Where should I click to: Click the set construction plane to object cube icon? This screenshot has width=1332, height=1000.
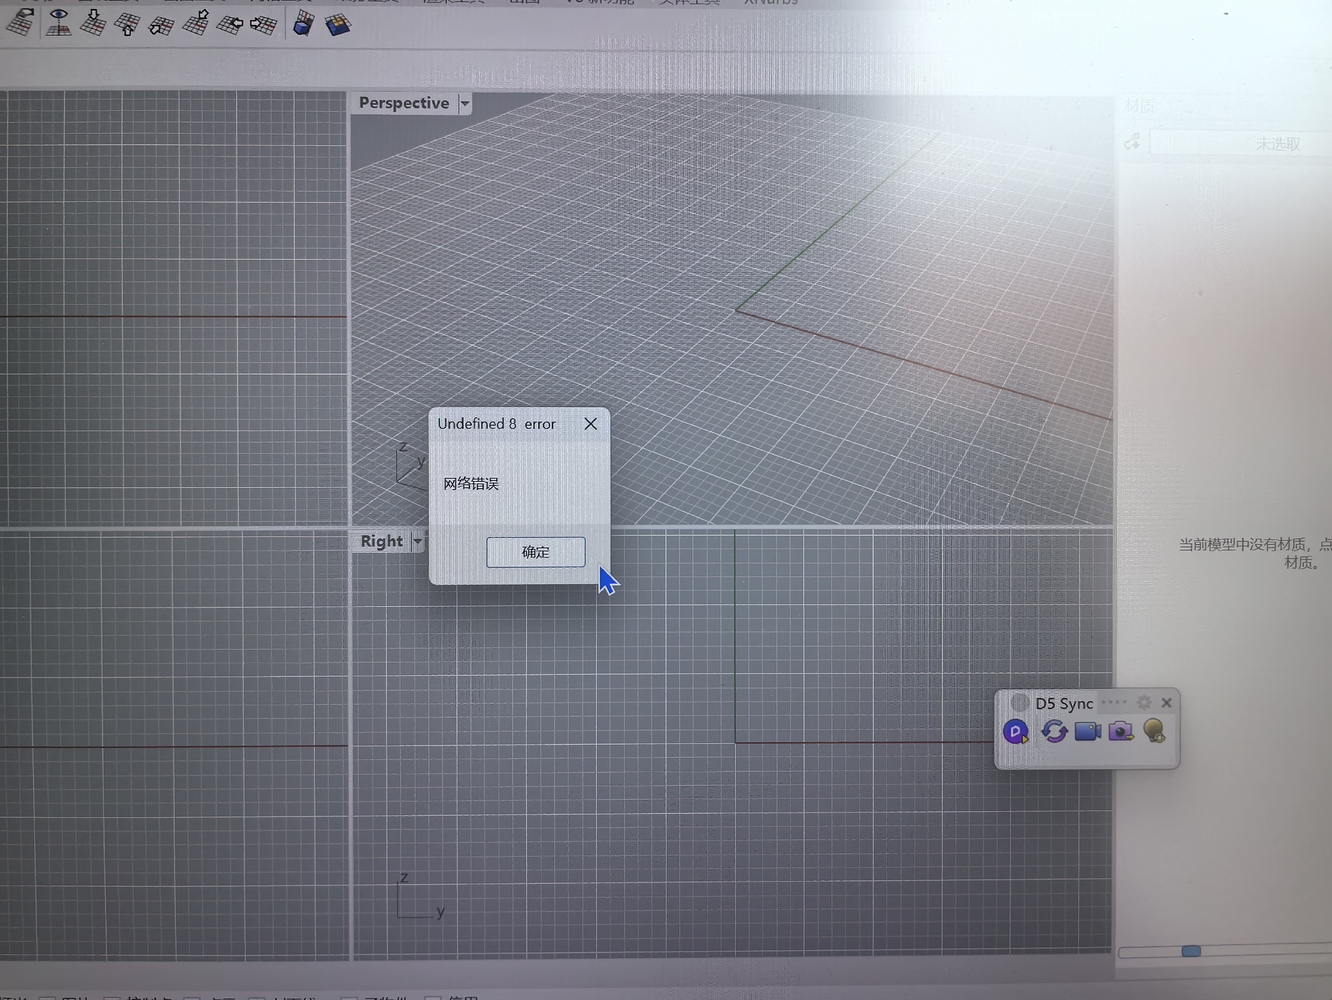point(303,23)
